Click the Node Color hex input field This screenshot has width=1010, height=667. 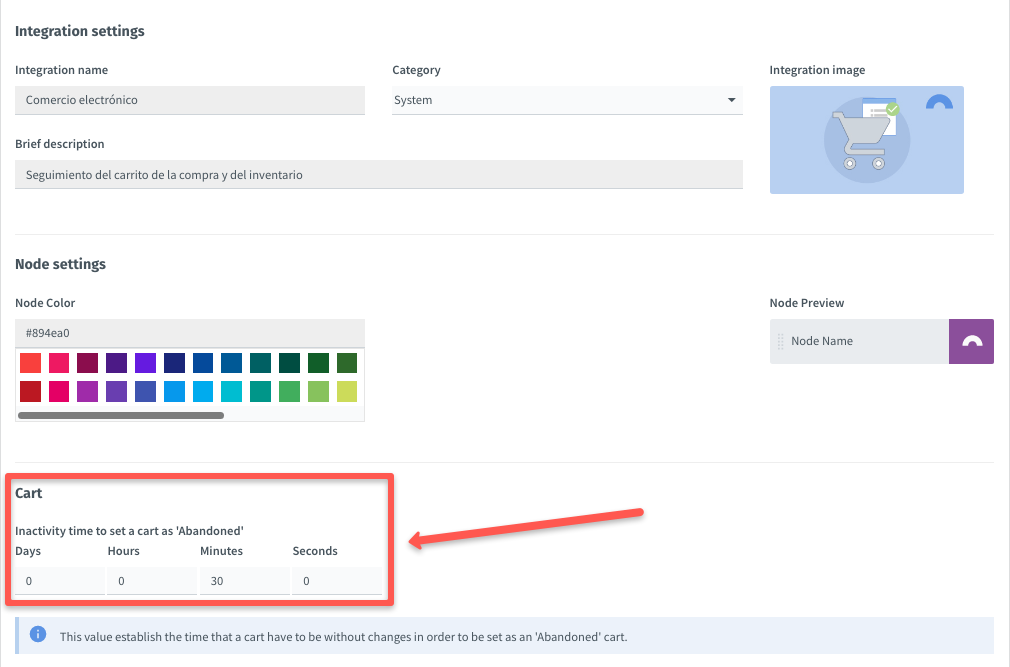coord(190,333)
